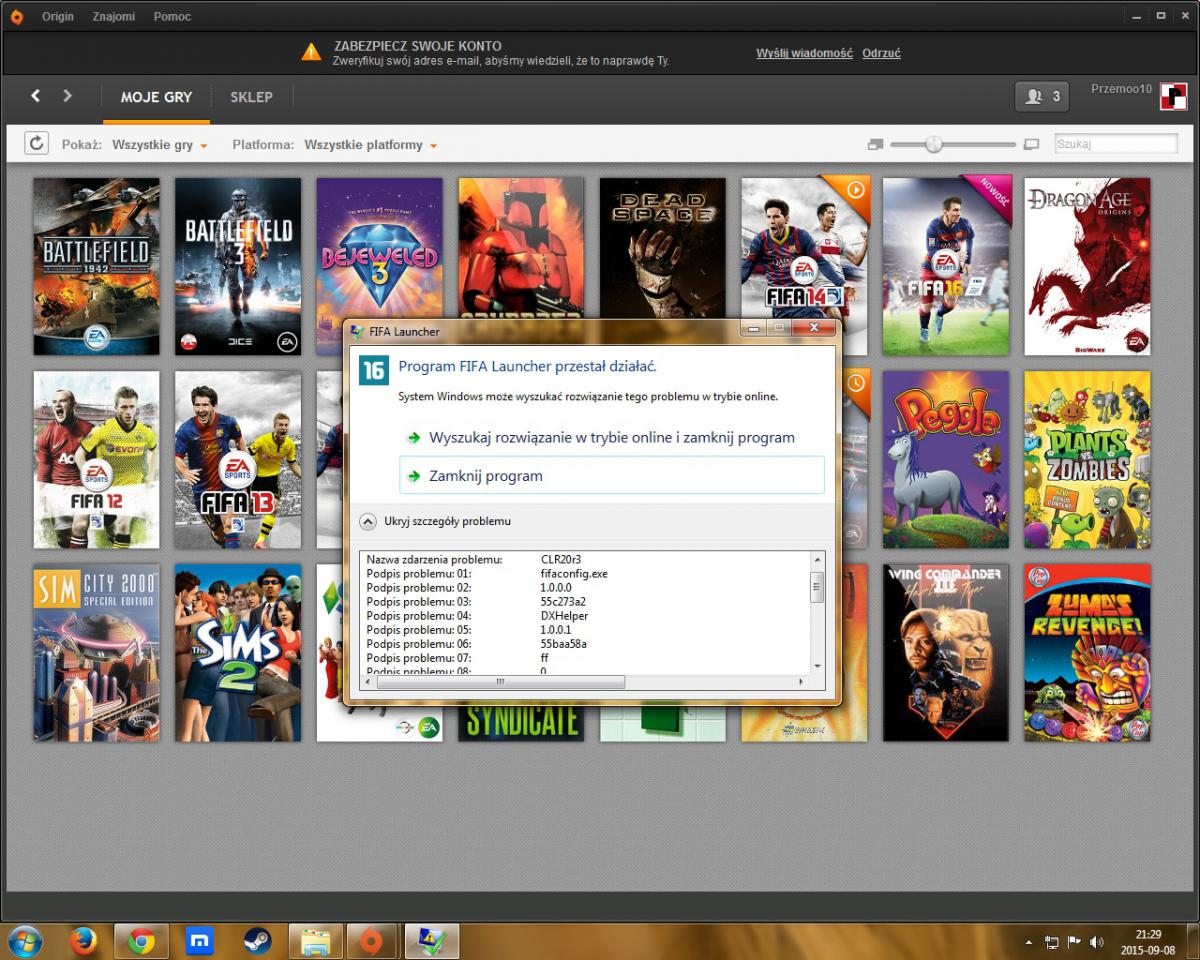Switch to the MOJE GRY tab
Screen dimensions: 1200x960
click(x=156, y=97)
